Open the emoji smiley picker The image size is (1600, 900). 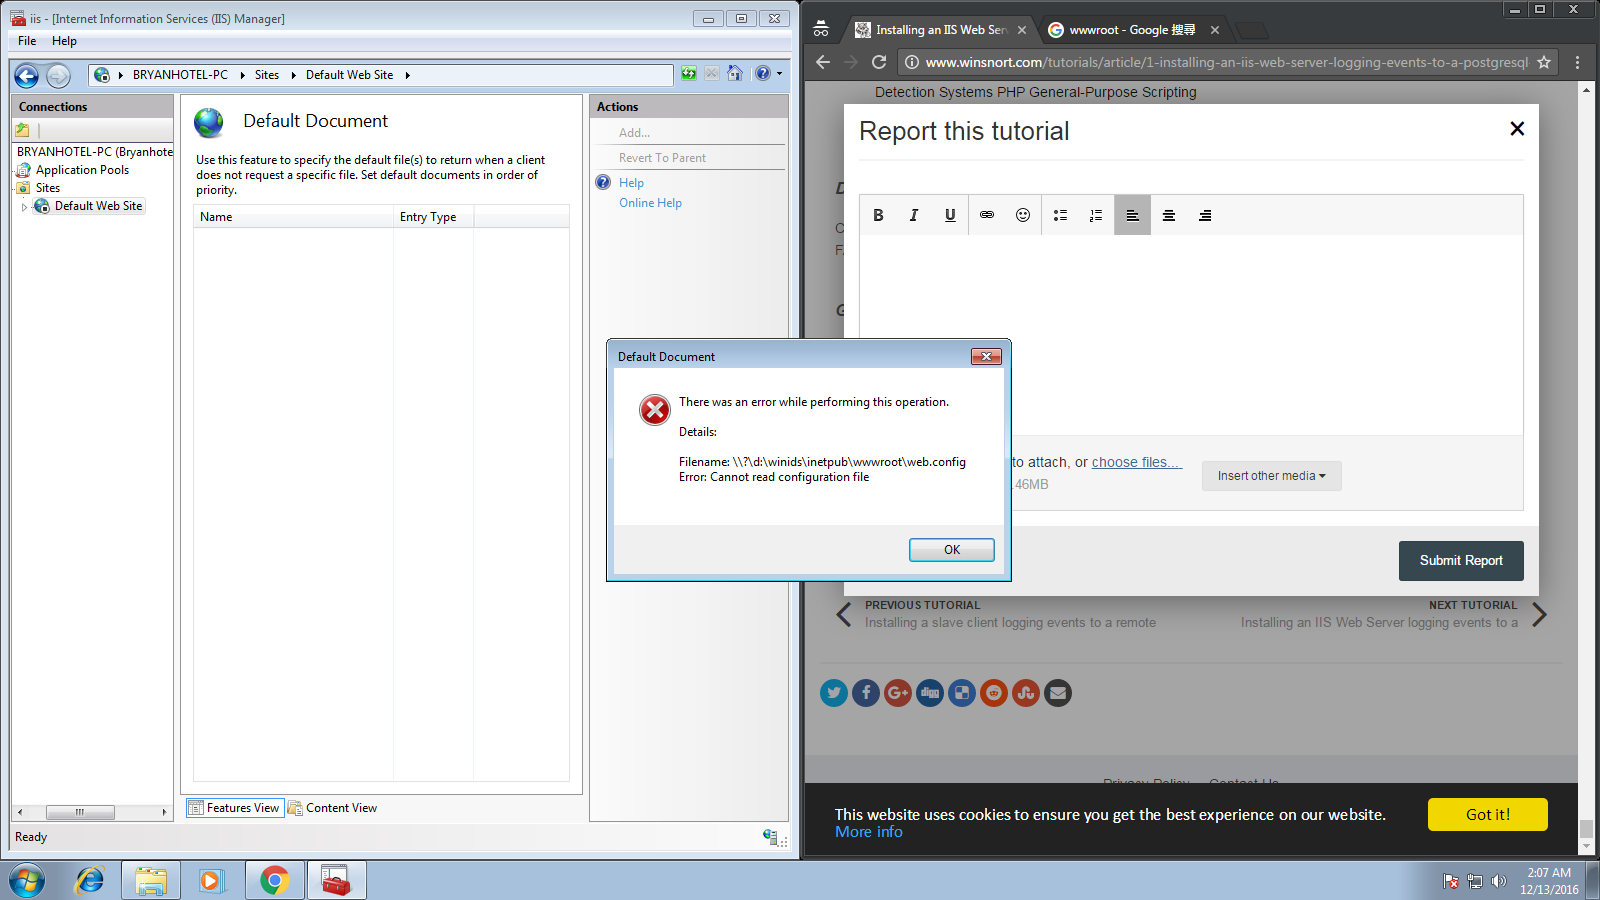[x=1023, y=215]
